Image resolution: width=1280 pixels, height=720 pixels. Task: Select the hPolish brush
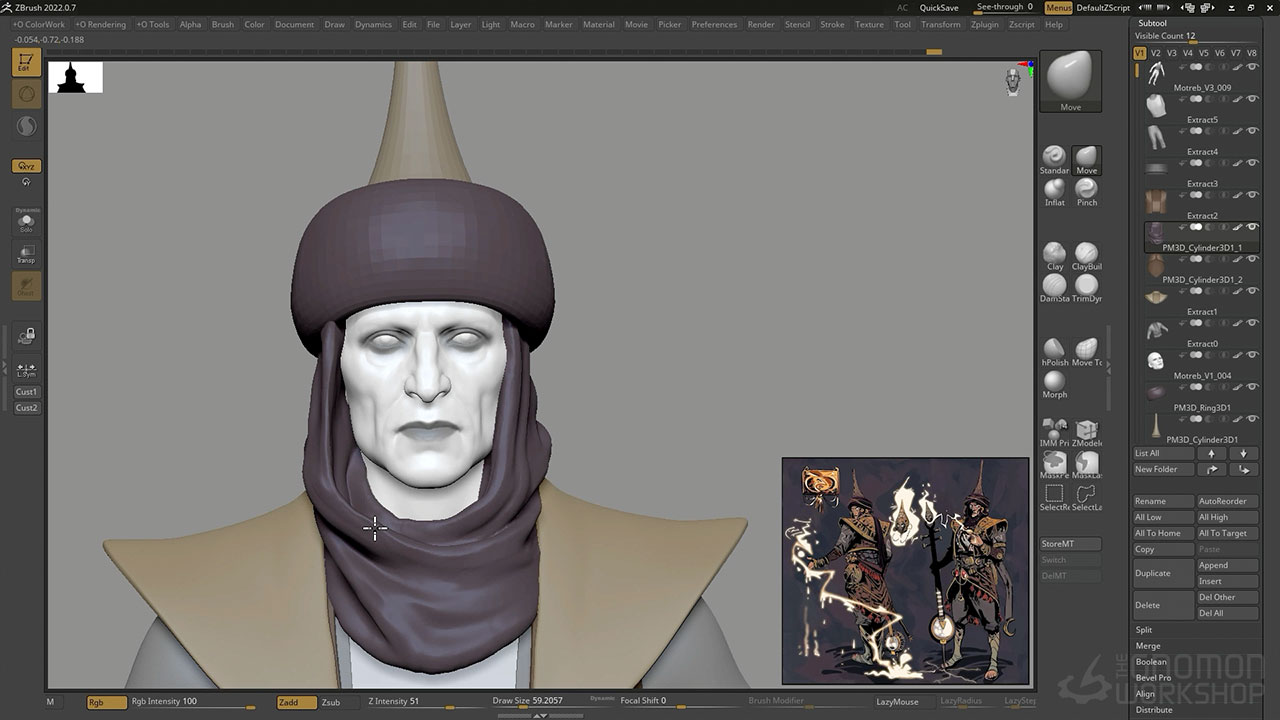click(x=1054, y=350)
